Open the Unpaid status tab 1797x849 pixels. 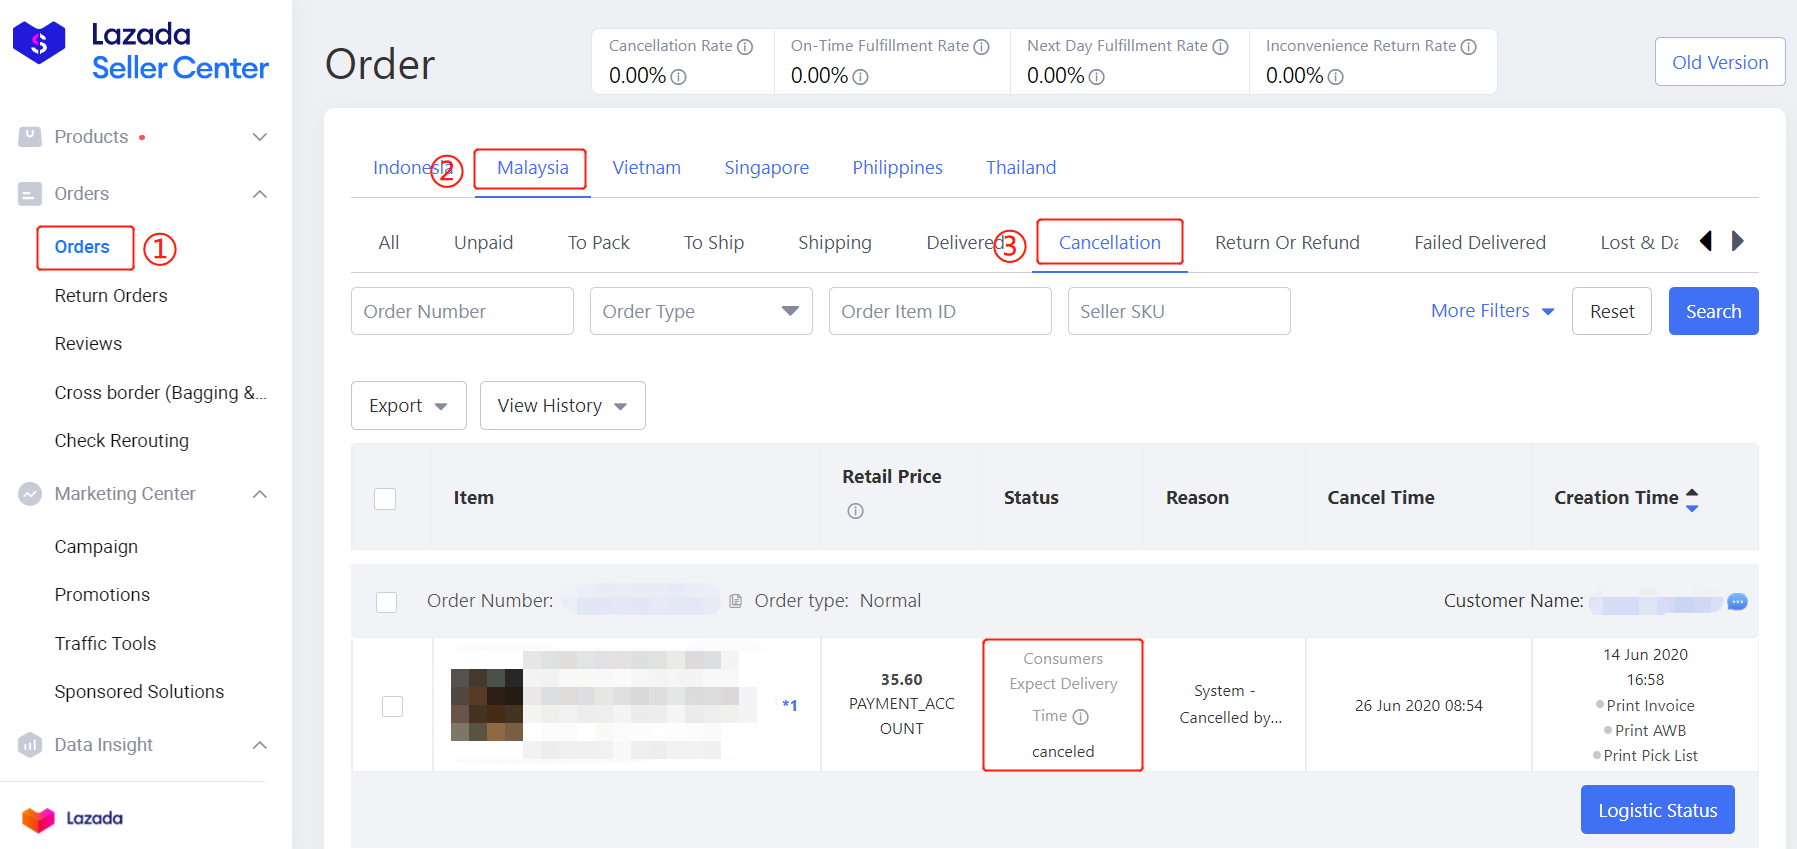483,243
